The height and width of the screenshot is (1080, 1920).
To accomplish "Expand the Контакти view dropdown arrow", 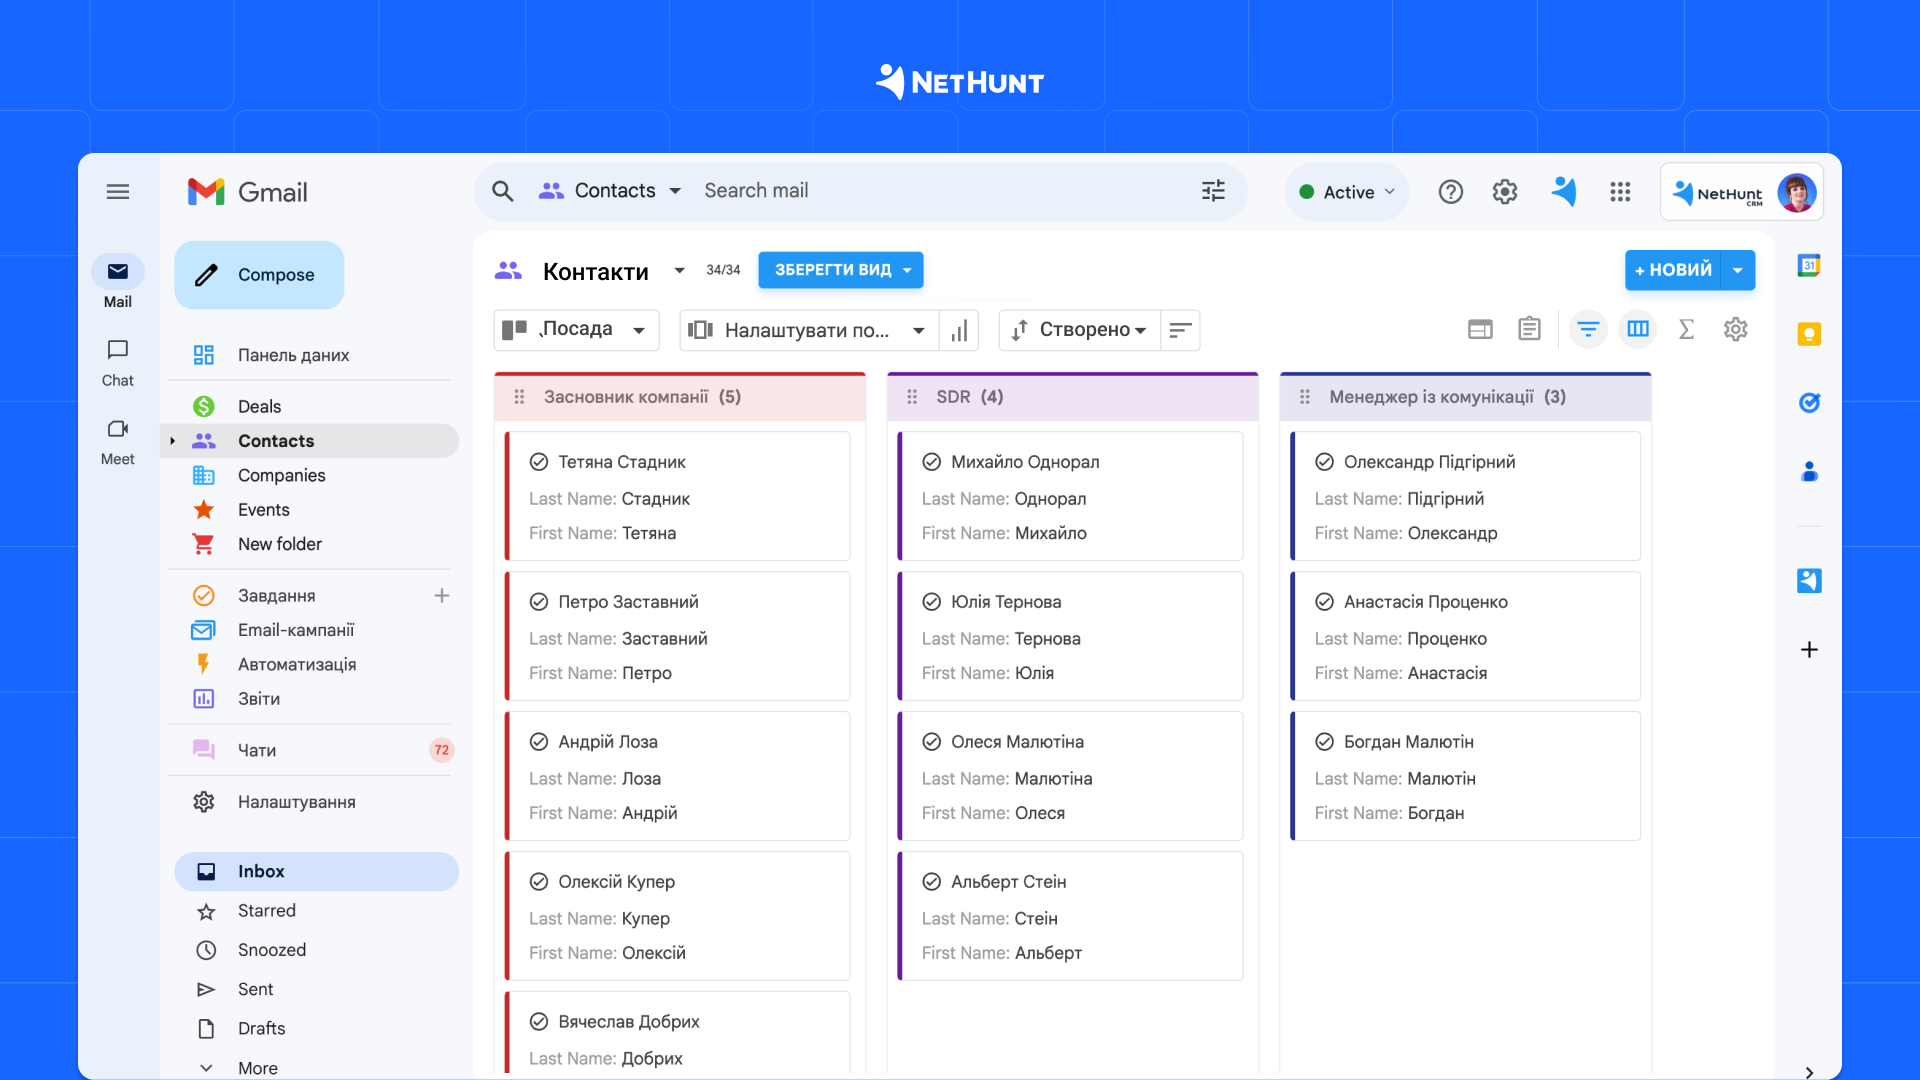I will click(x=680, y=270).
